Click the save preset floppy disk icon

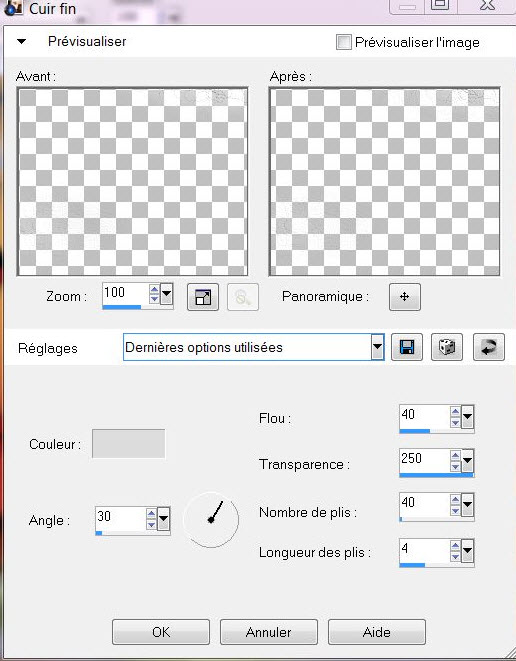coord(407,347)
